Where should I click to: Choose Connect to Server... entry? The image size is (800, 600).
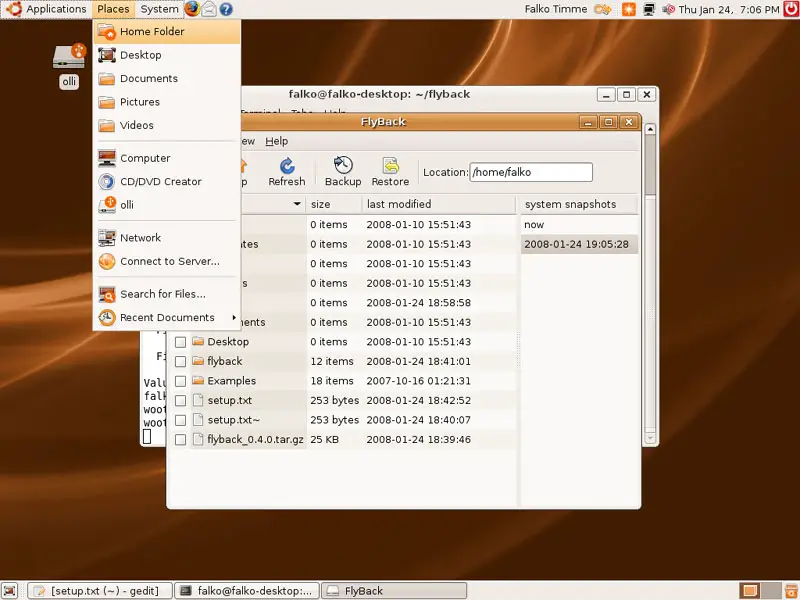click(x=166, y=261)
